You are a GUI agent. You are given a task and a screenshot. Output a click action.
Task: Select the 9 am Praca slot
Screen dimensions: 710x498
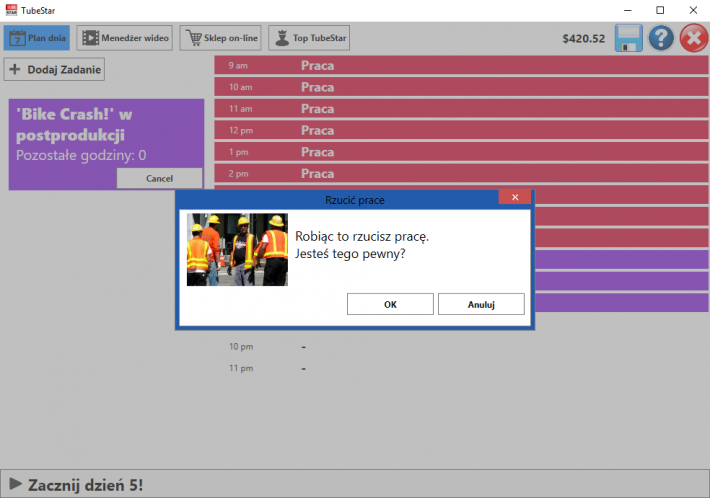tap(461, 66)
